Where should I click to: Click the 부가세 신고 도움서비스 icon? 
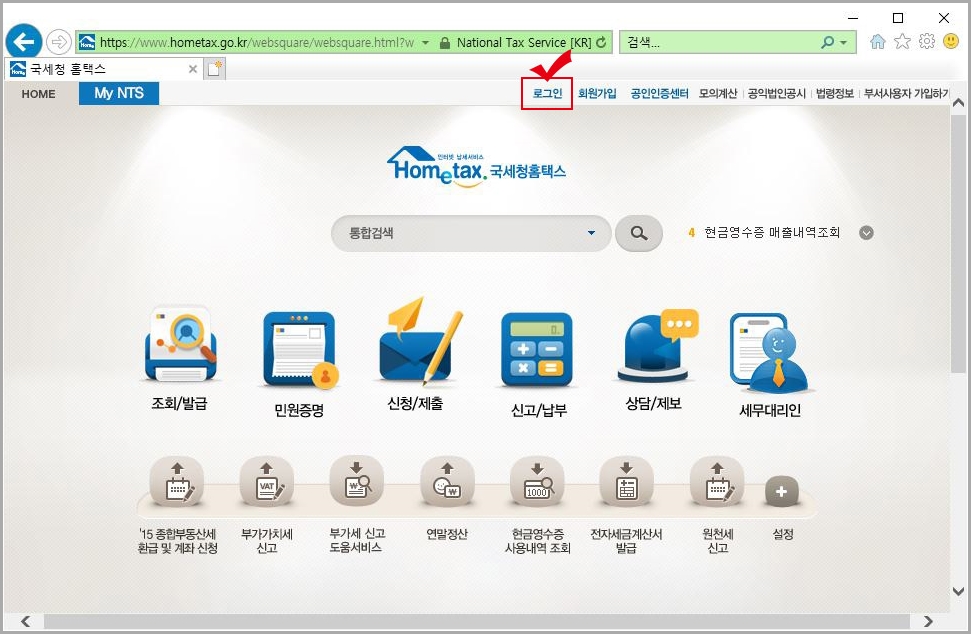(x=357, y=482)
